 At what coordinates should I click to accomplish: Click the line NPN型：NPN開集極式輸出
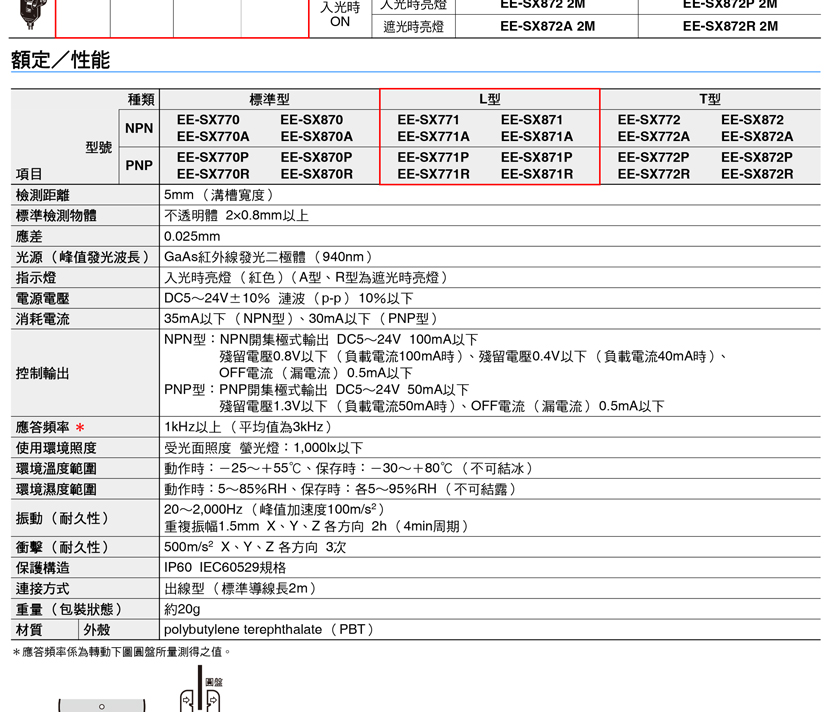tap(246, 340)
